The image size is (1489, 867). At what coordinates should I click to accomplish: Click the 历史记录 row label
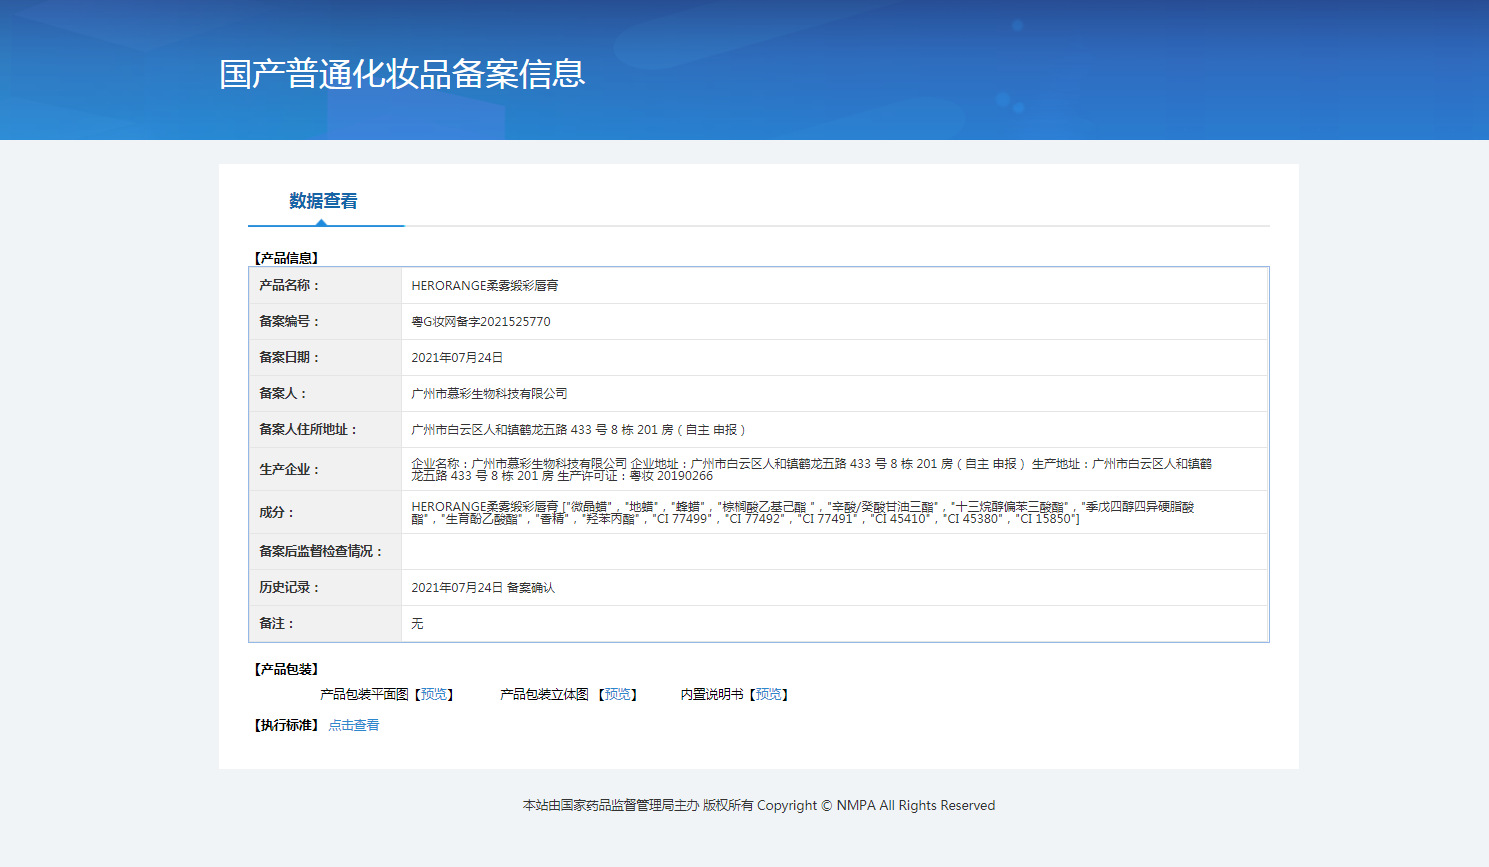coord(289,588)
